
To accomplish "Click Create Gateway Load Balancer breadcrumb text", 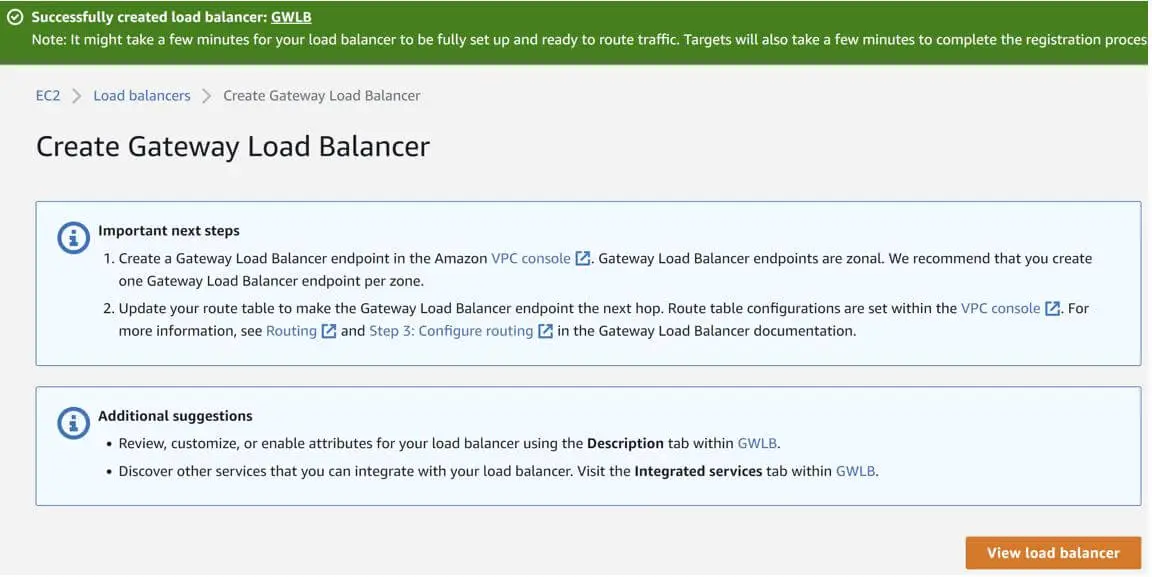I will (322, 96).
